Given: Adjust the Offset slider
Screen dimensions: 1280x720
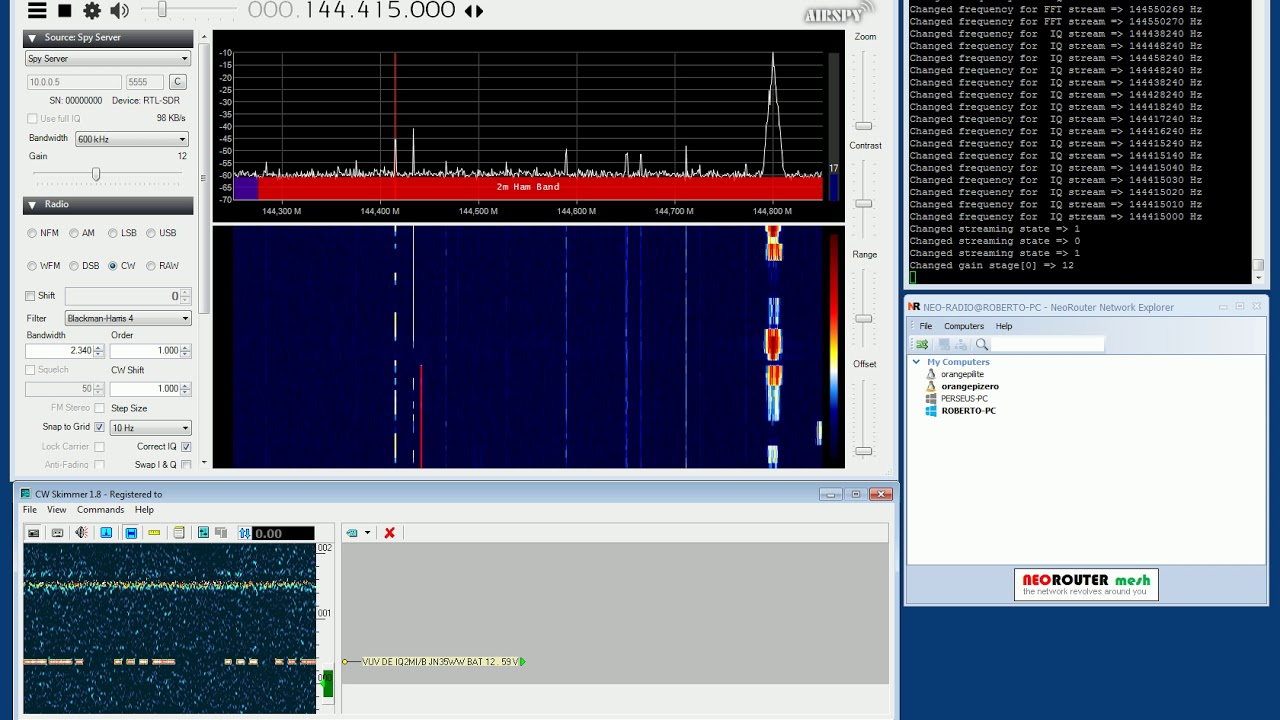Looking at the screenshot, I should [x=863, y=451].
